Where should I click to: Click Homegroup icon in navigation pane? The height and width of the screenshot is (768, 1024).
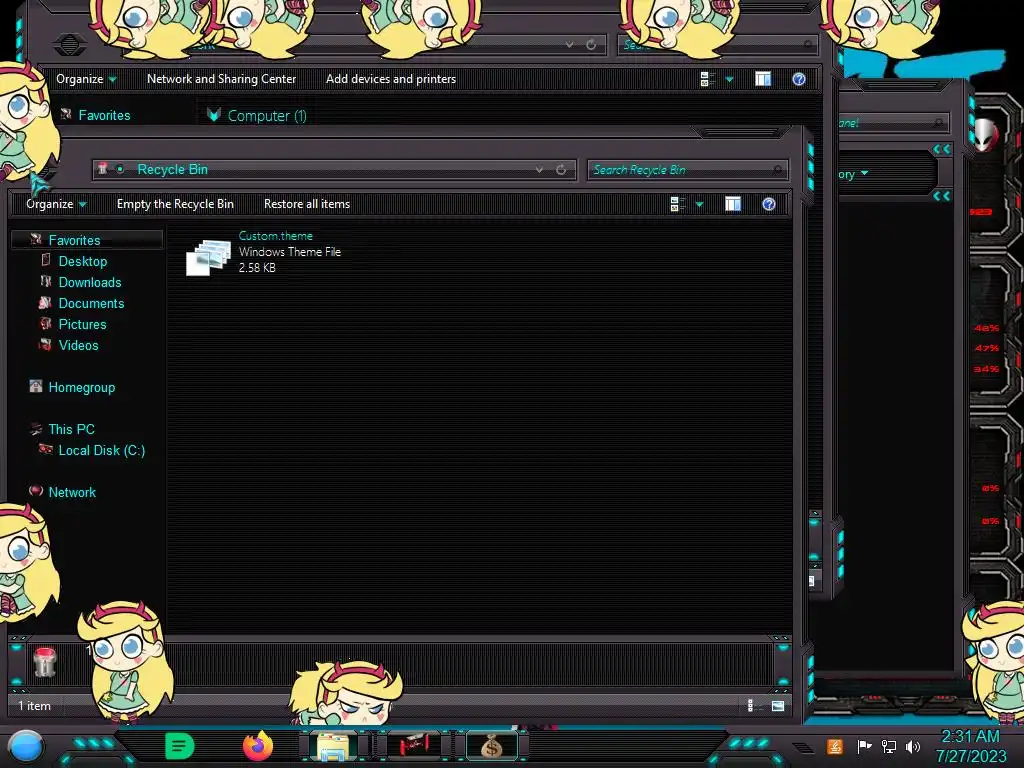coord(36,386)
